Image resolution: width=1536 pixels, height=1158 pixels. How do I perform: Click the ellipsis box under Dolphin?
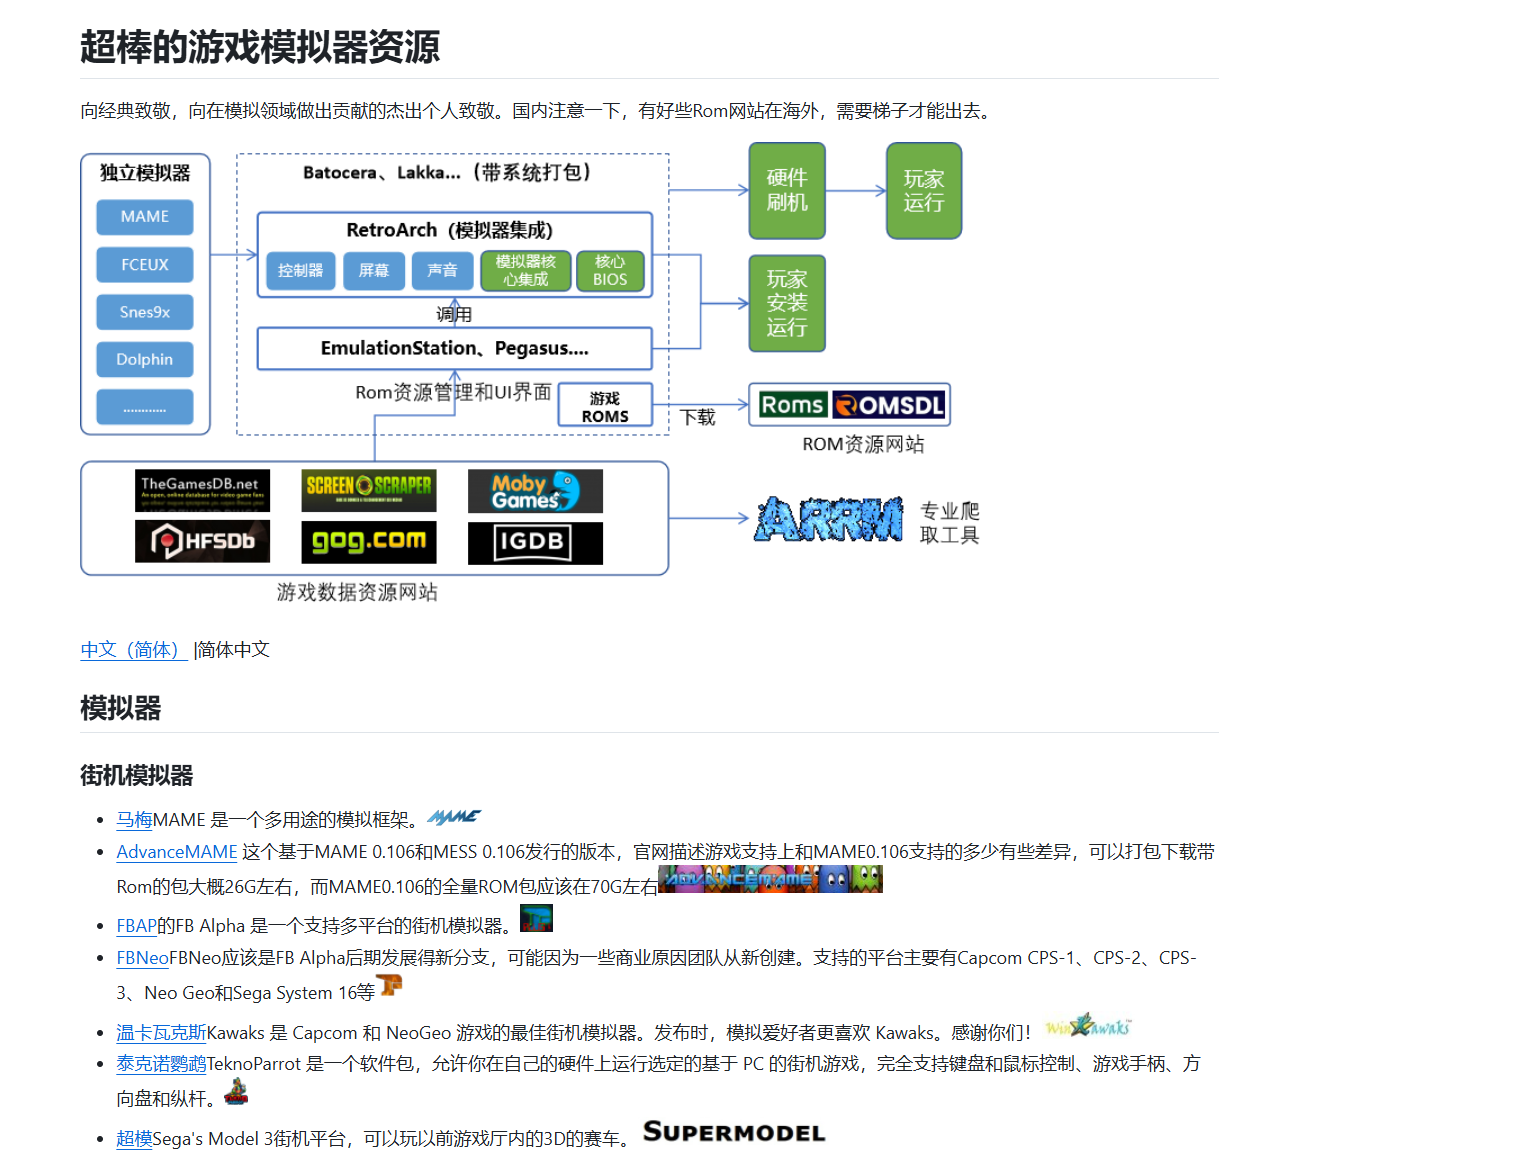click(145, 408)
